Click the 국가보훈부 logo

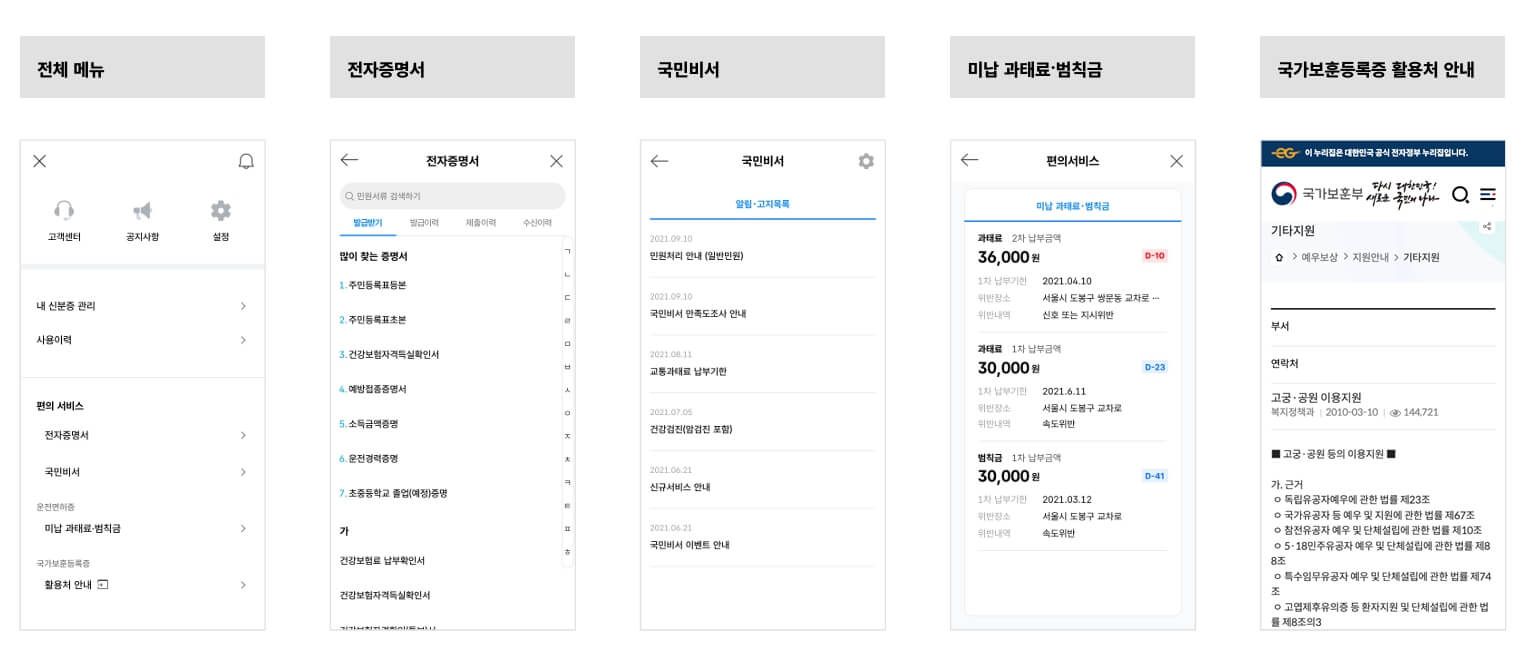[1316, 194]
